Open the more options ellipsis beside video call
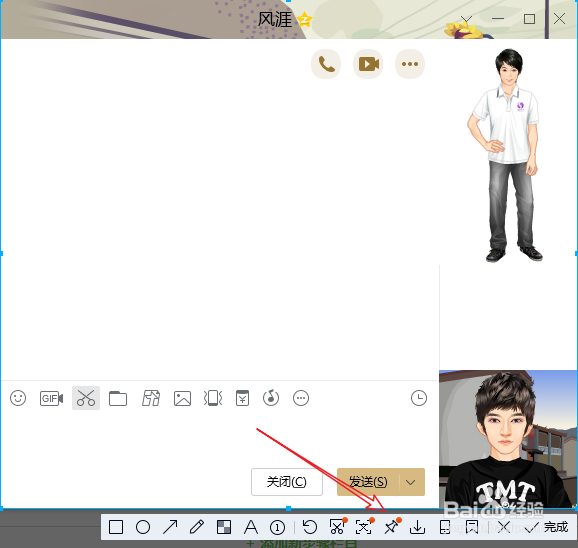 [x=410, y=64]
